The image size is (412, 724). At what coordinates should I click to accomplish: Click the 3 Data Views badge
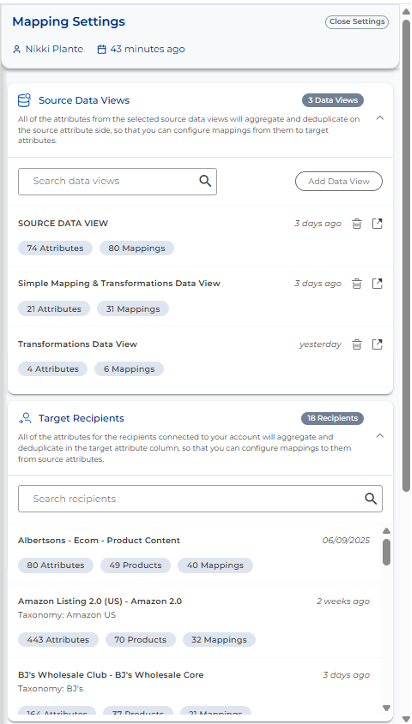[x=333, y=100]
